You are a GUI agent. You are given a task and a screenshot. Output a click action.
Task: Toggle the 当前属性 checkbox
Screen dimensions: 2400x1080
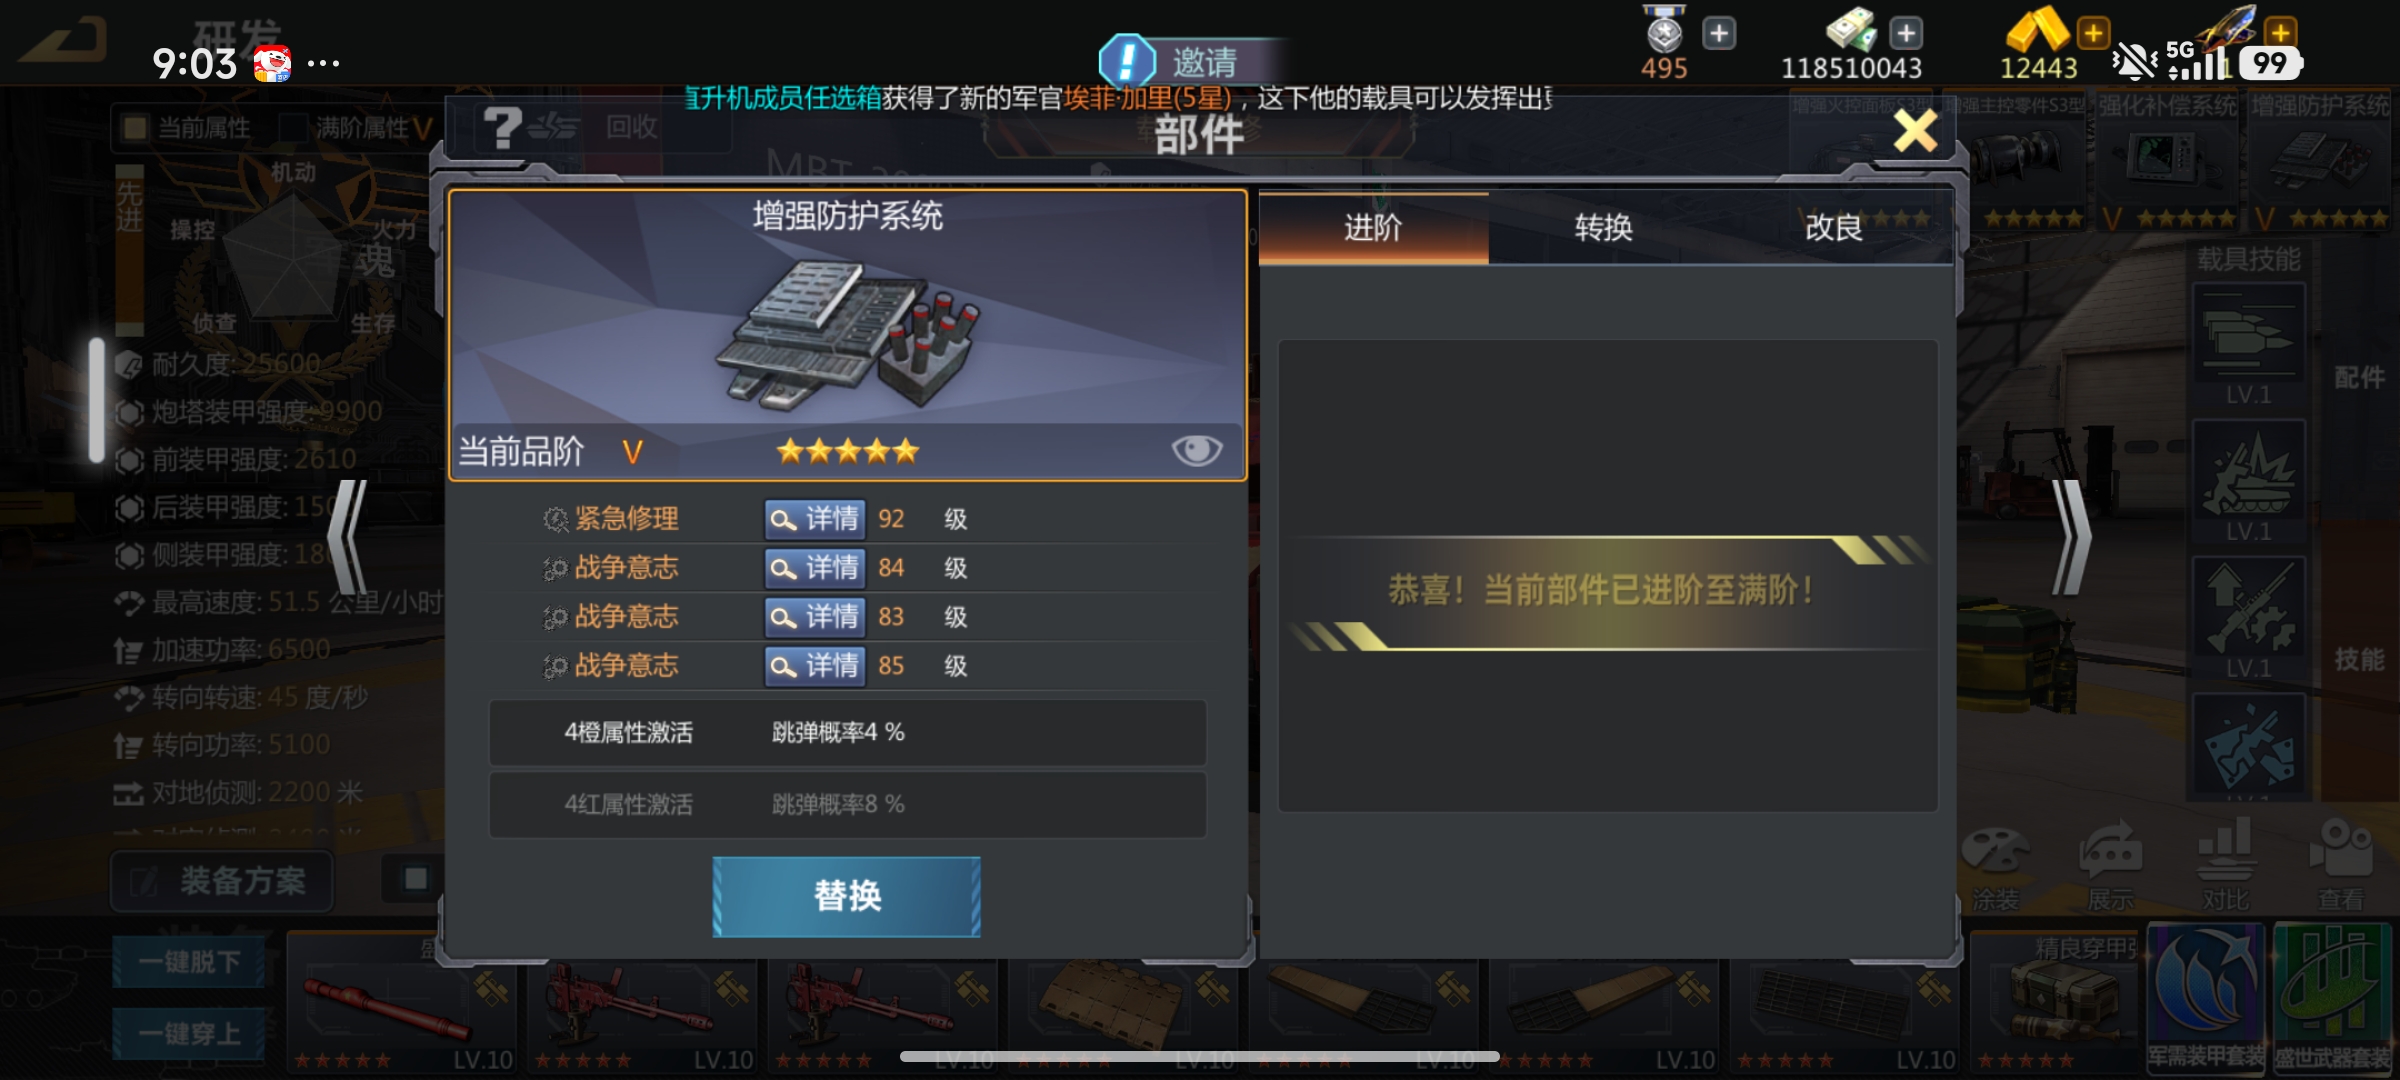pos(133,128)
